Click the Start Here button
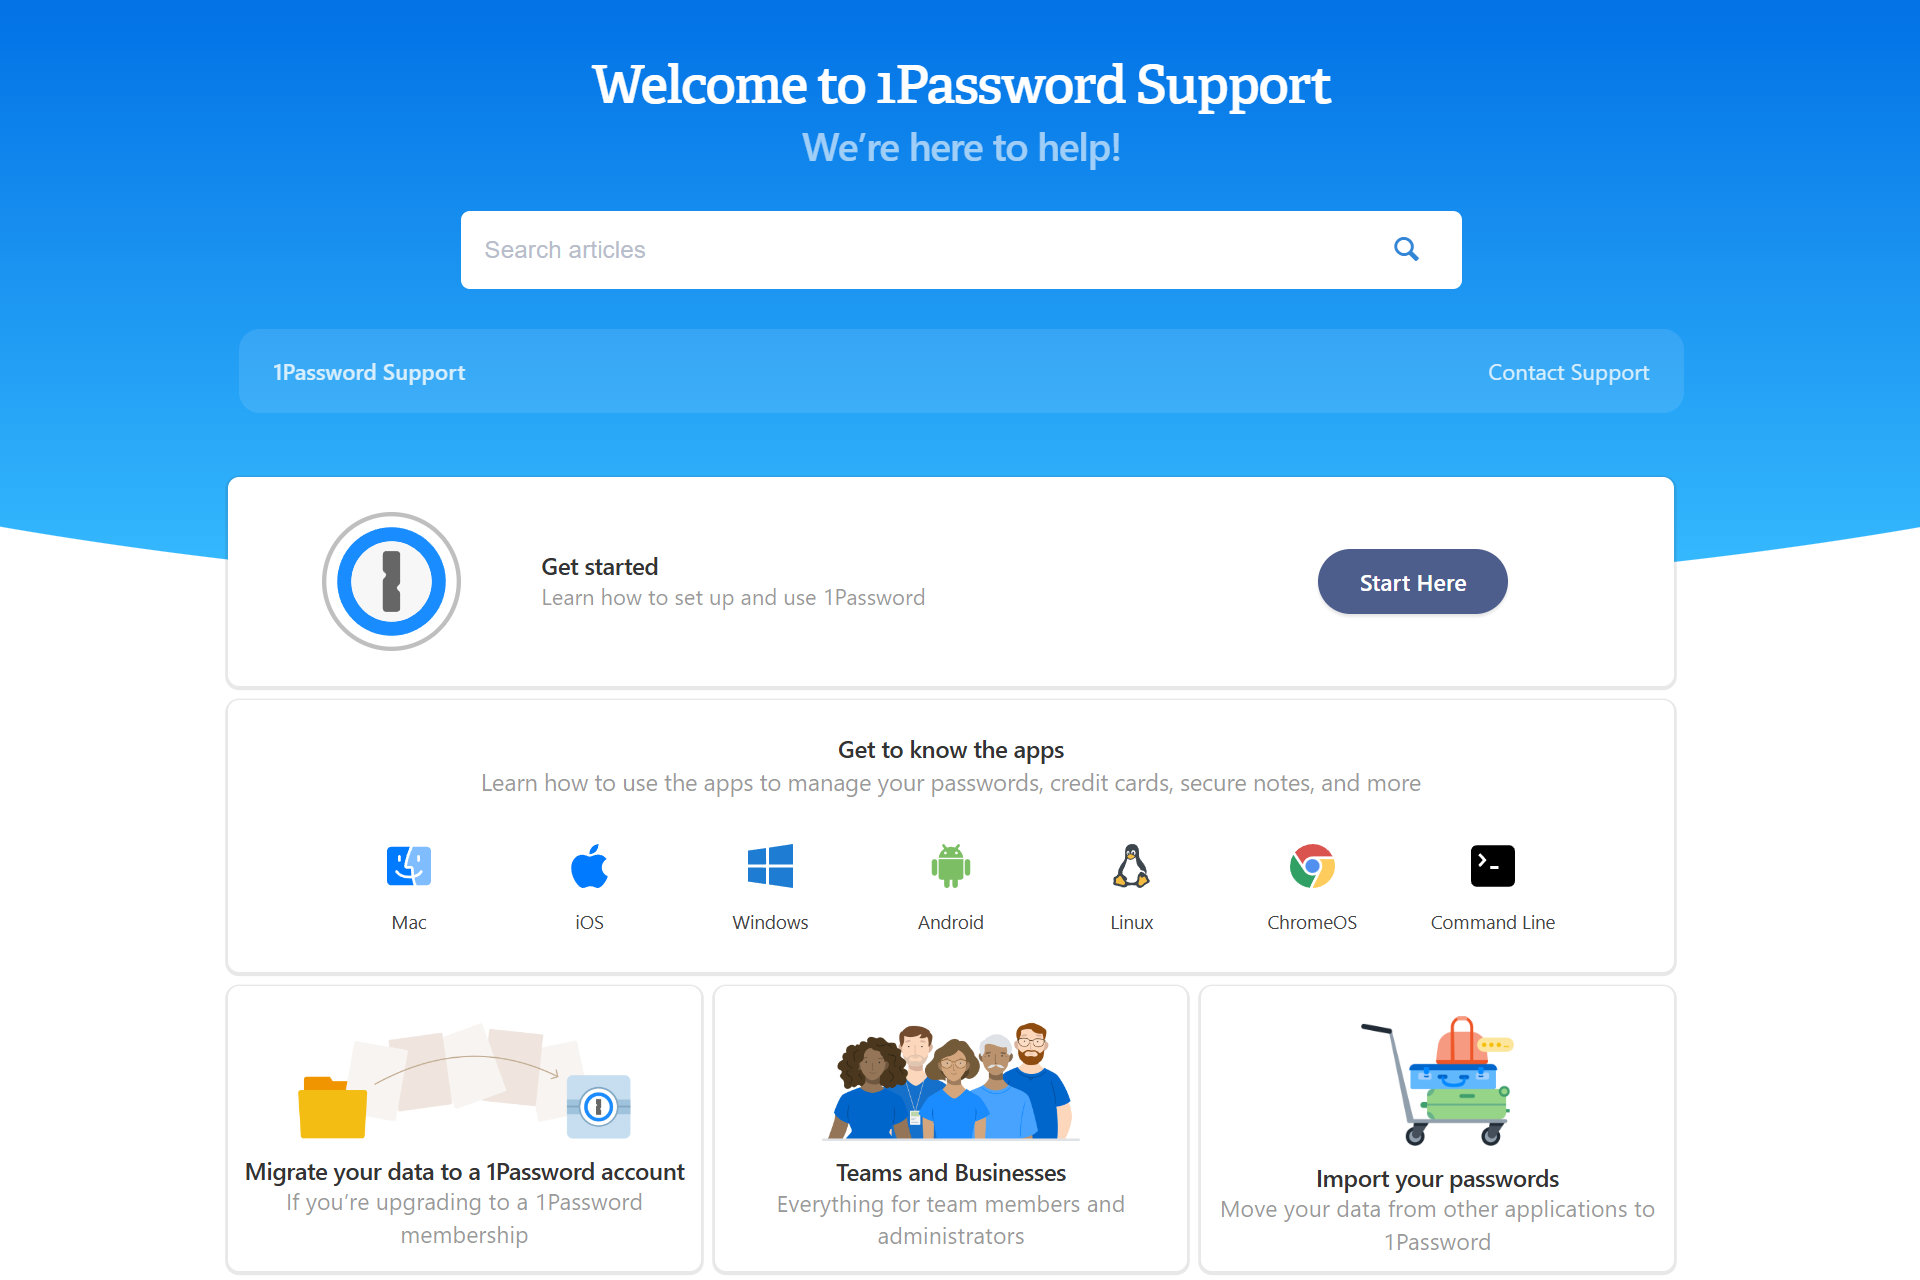The width and height of the screenshot is (1920, 1280). (1411, 581)
